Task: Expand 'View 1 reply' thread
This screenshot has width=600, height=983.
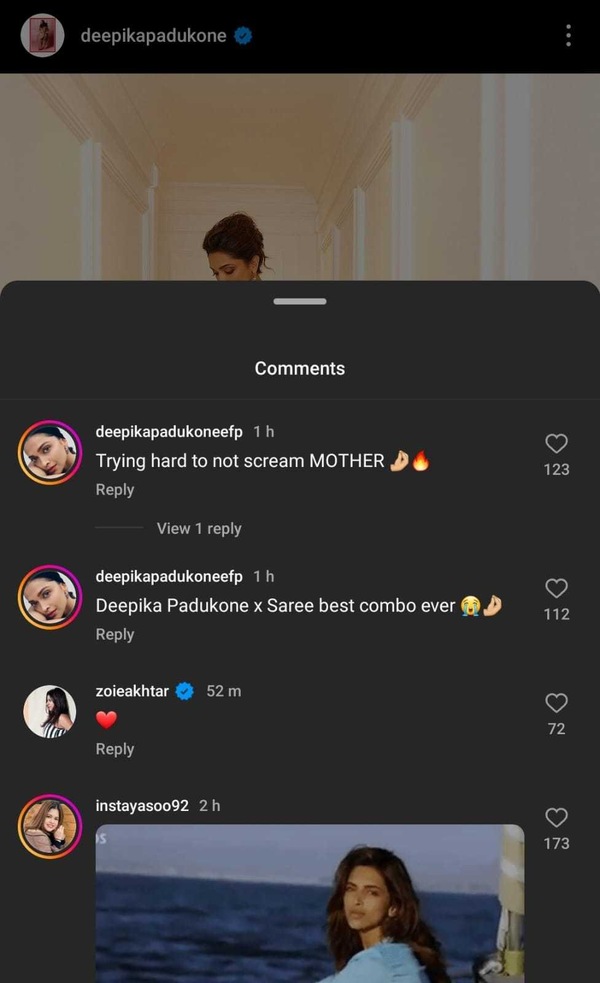Action: [x=199, y=528]
